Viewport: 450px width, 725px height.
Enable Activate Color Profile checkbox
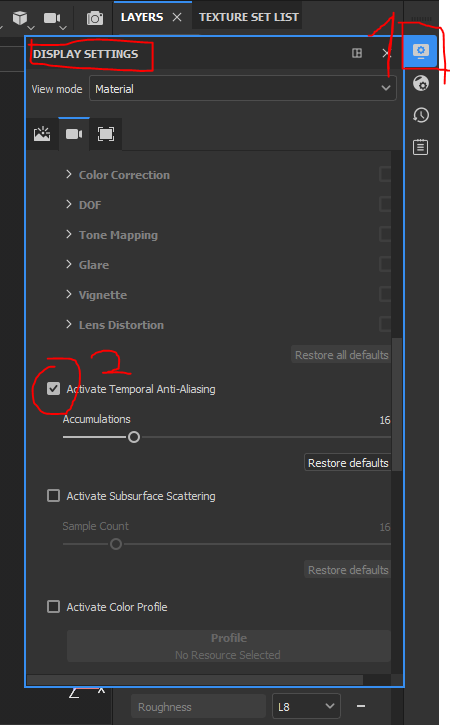54,607
